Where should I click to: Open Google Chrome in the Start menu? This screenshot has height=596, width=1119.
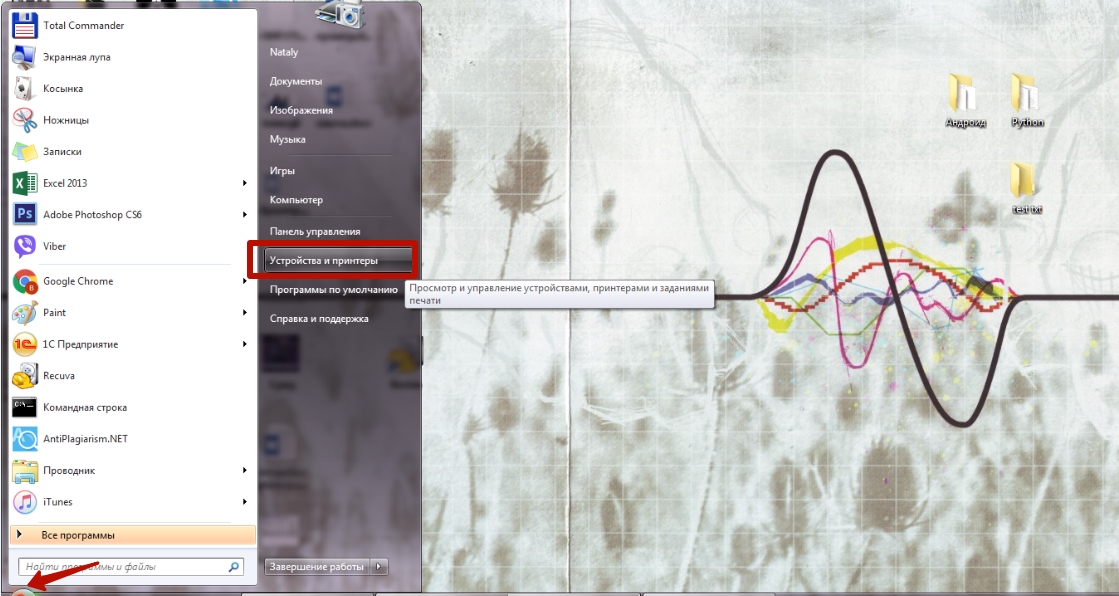(x=77, y=281)
